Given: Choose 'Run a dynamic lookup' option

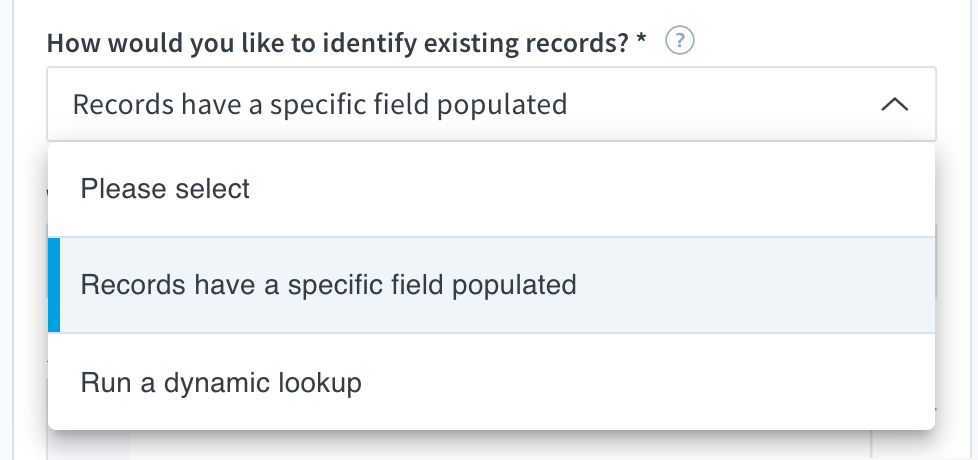Looking at the screenshot, I should (x=491, y=381).
